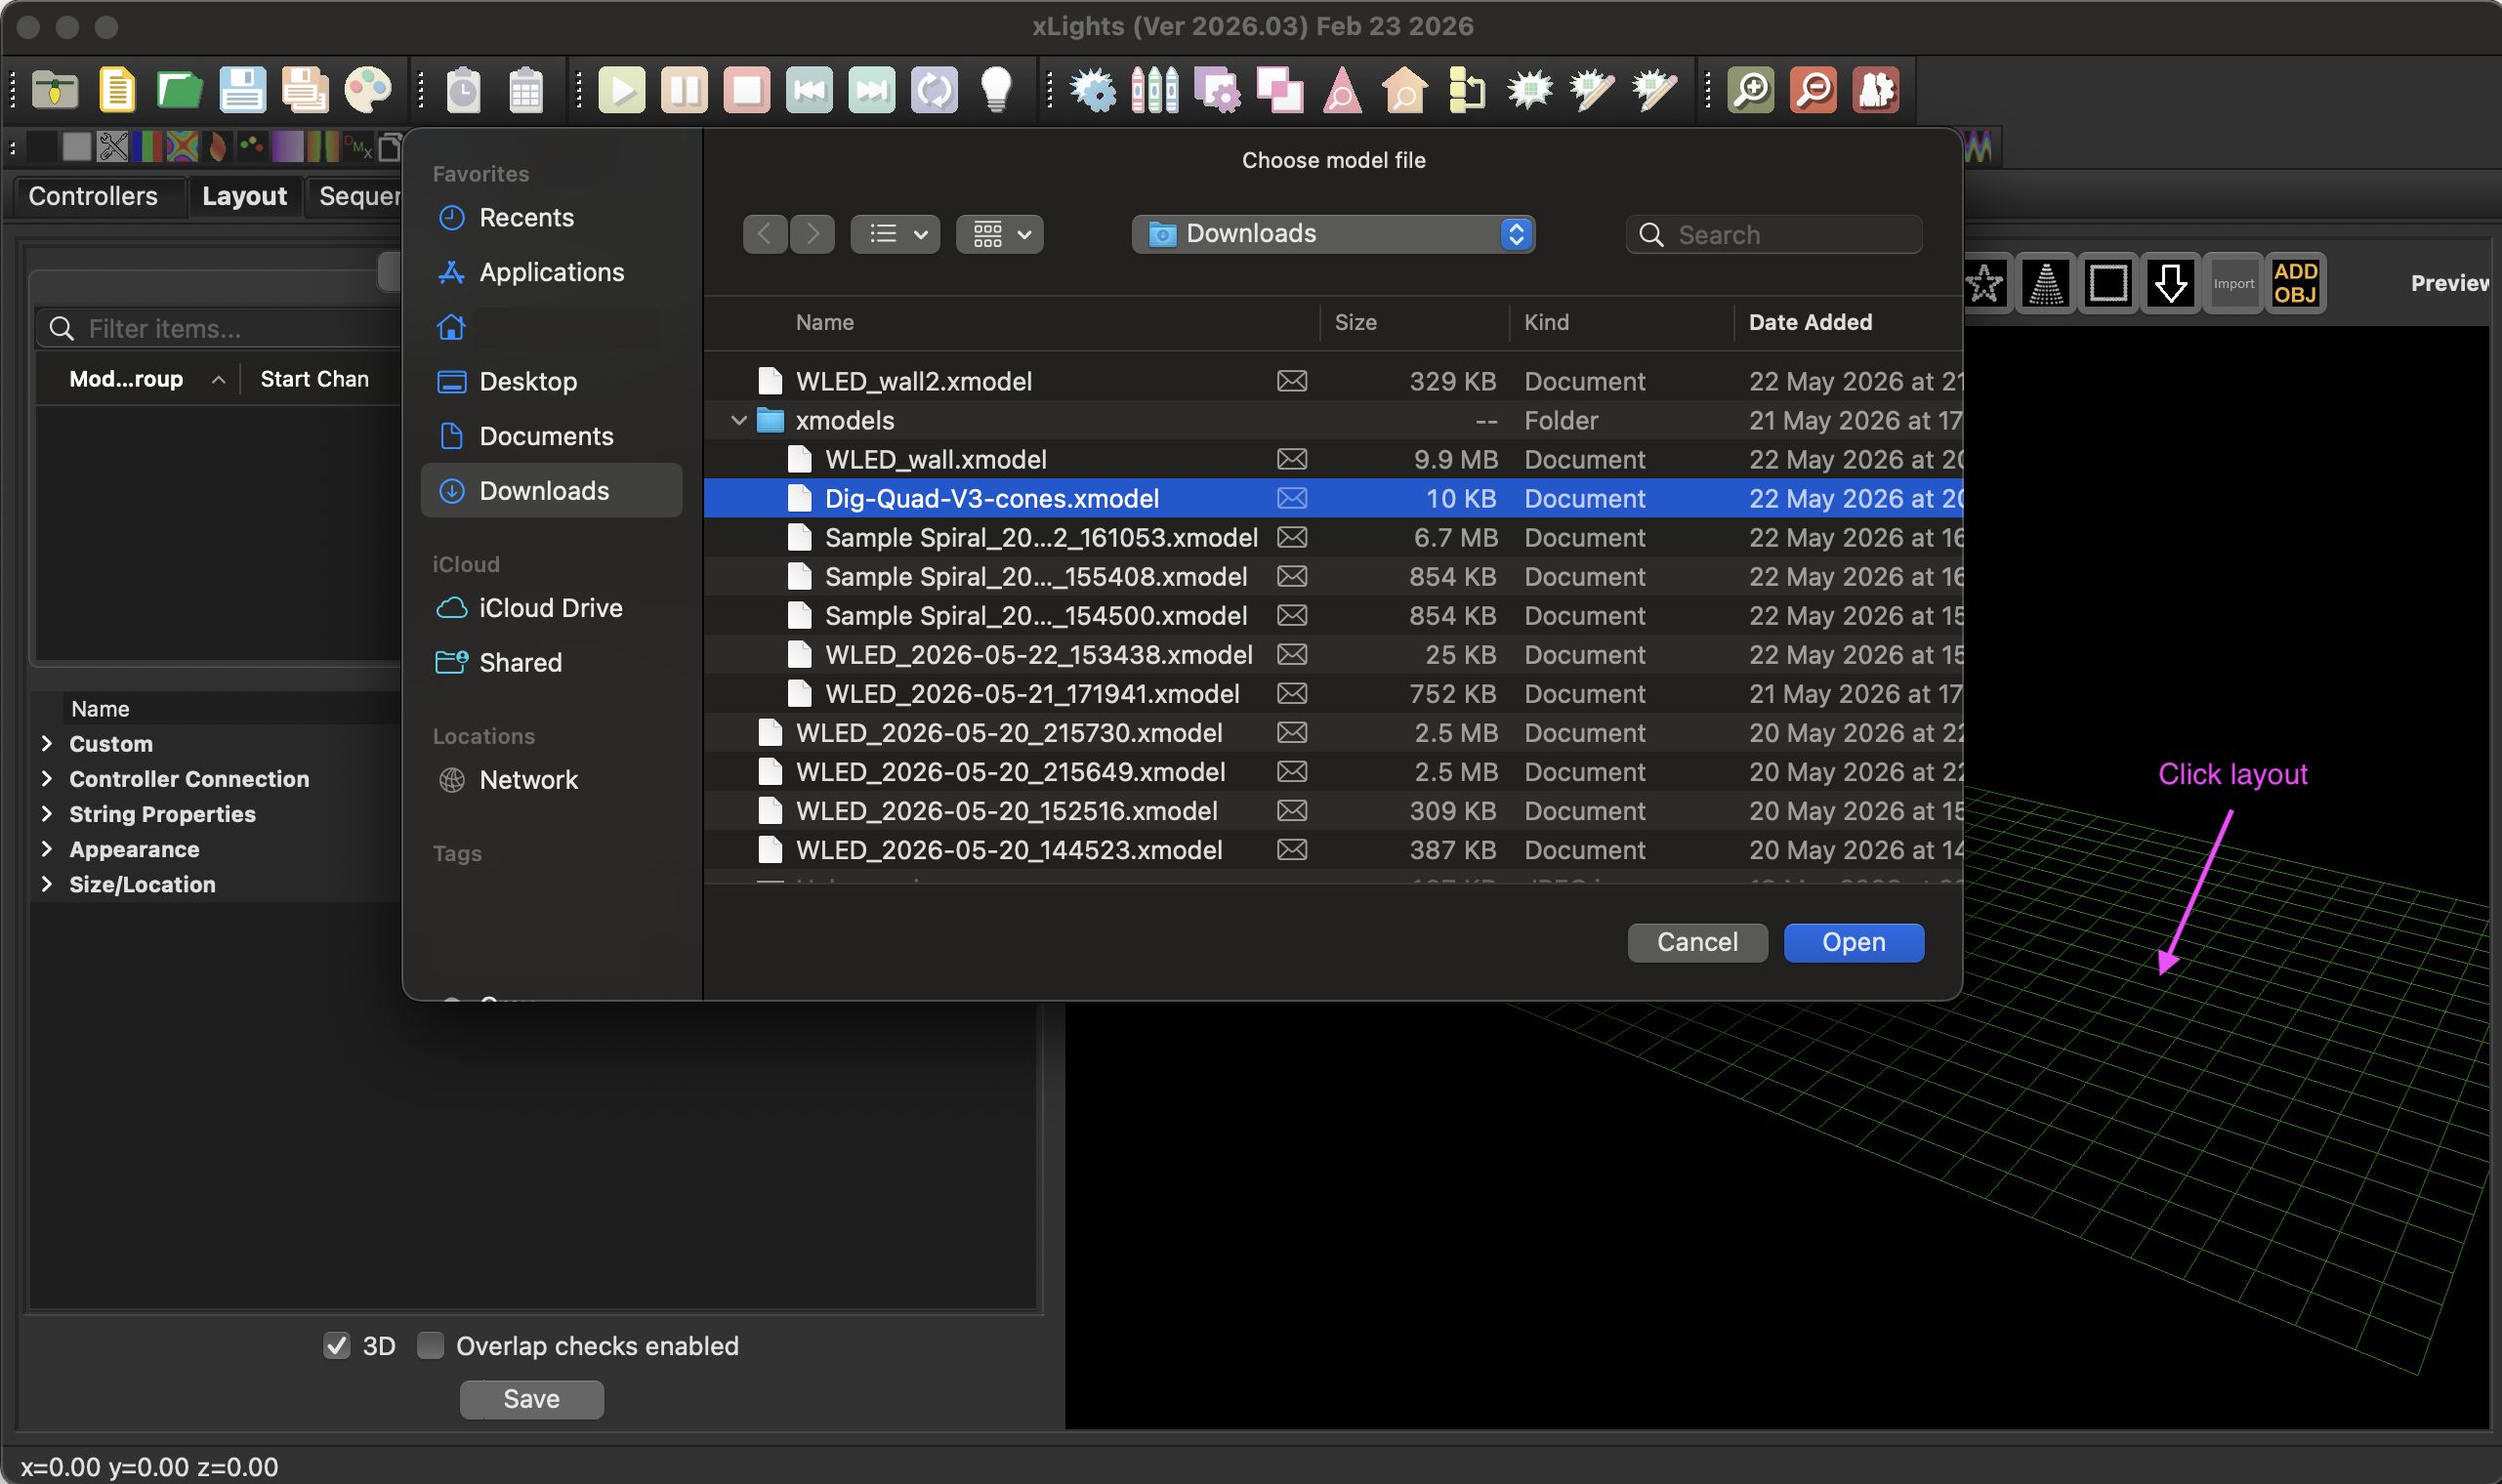Viewport: 2502px width, 1484px height.
Task: Click the green open sequence folder icon
Action: [180, 91]
